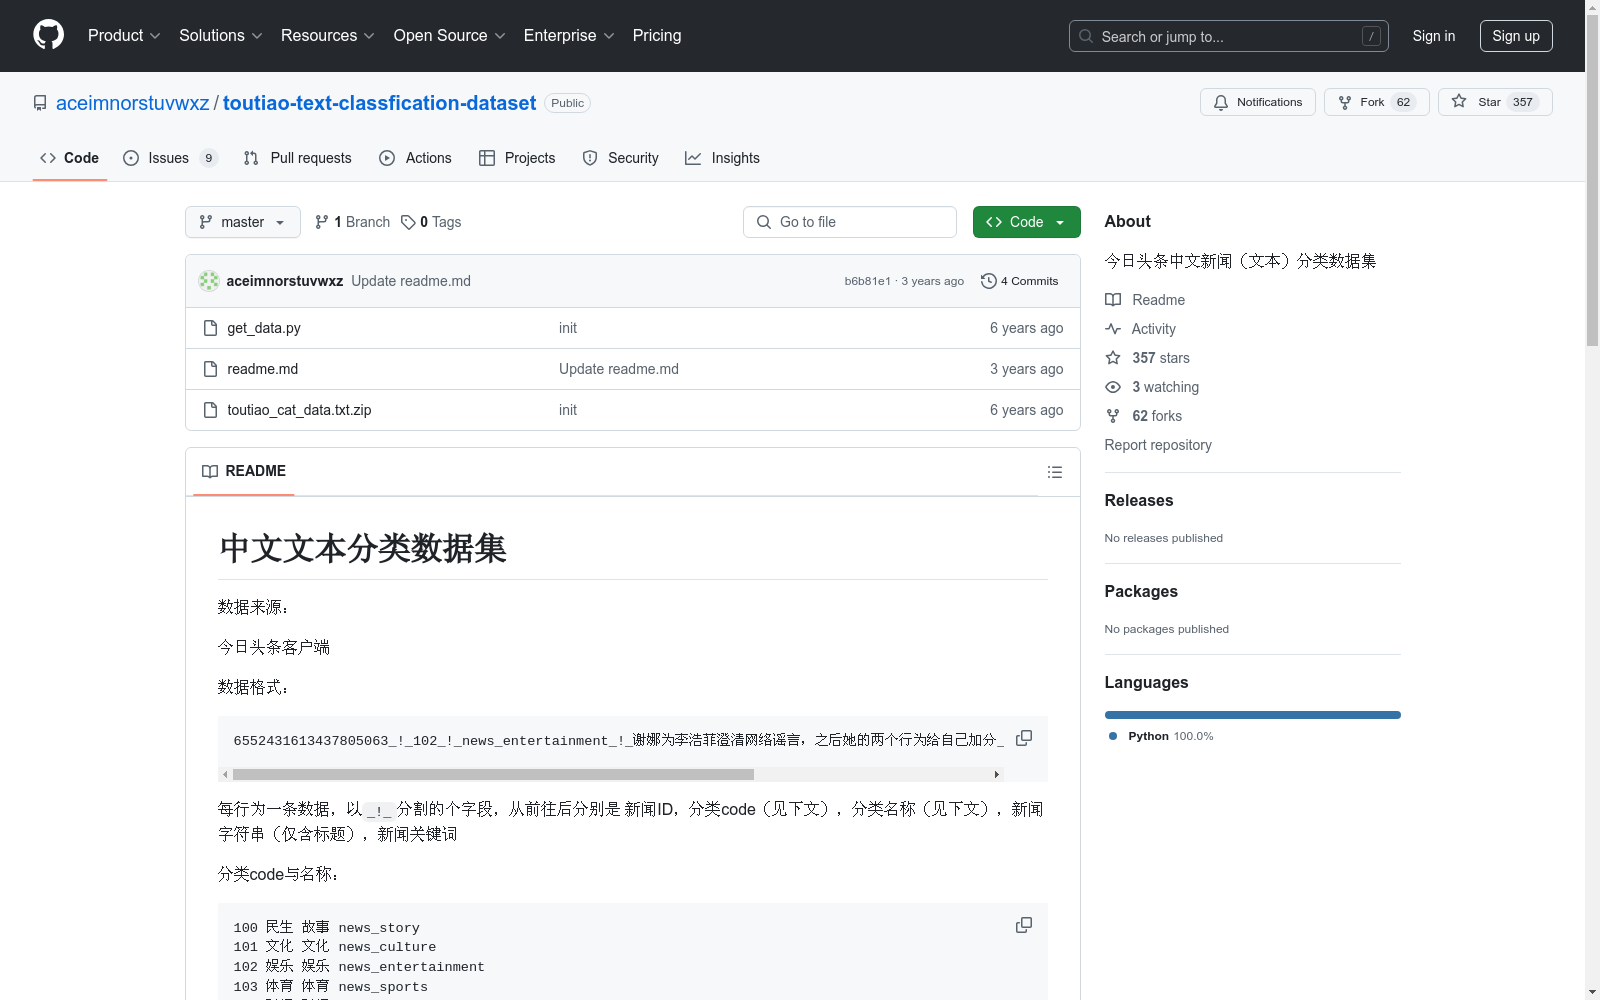The width and height of the screenshot is (1600, 1000).
Task: Open the README outline icon
Action: click(x=1054, y=472)
